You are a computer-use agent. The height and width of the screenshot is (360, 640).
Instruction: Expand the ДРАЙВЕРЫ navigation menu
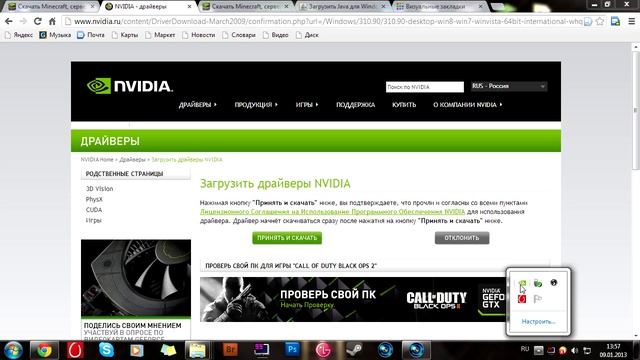click(x=198, y=105)
